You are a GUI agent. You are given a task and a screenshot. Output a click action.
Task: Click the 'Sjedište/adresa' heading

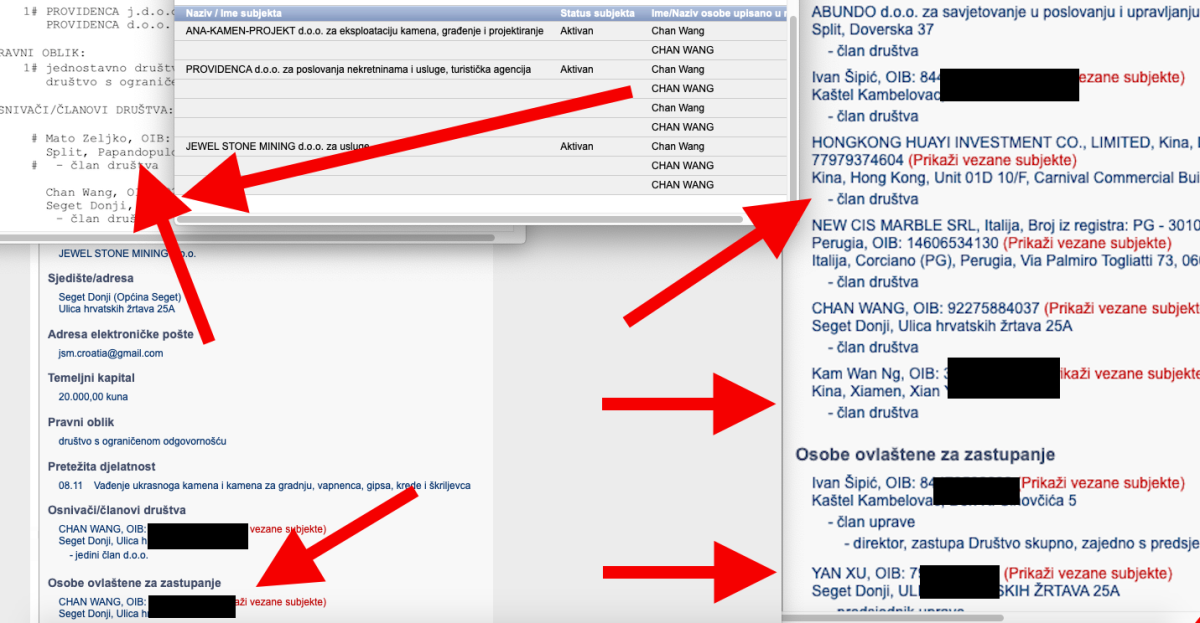[91, 278]
